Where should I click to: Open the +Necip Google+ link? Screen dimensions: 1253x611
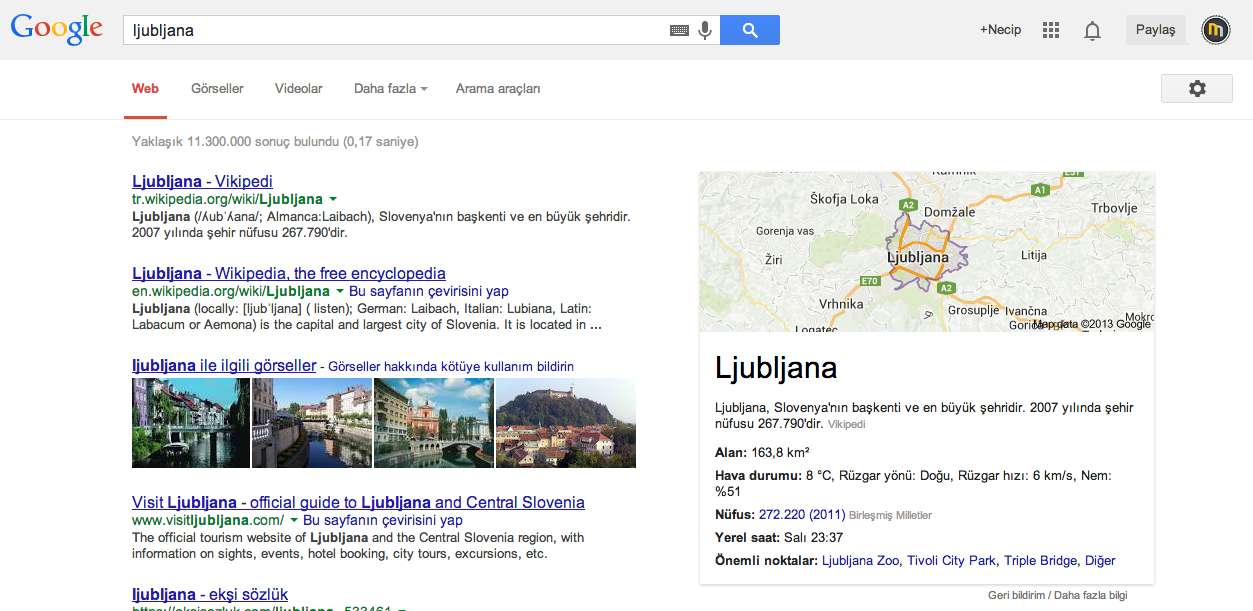[x=1000, y=30]
